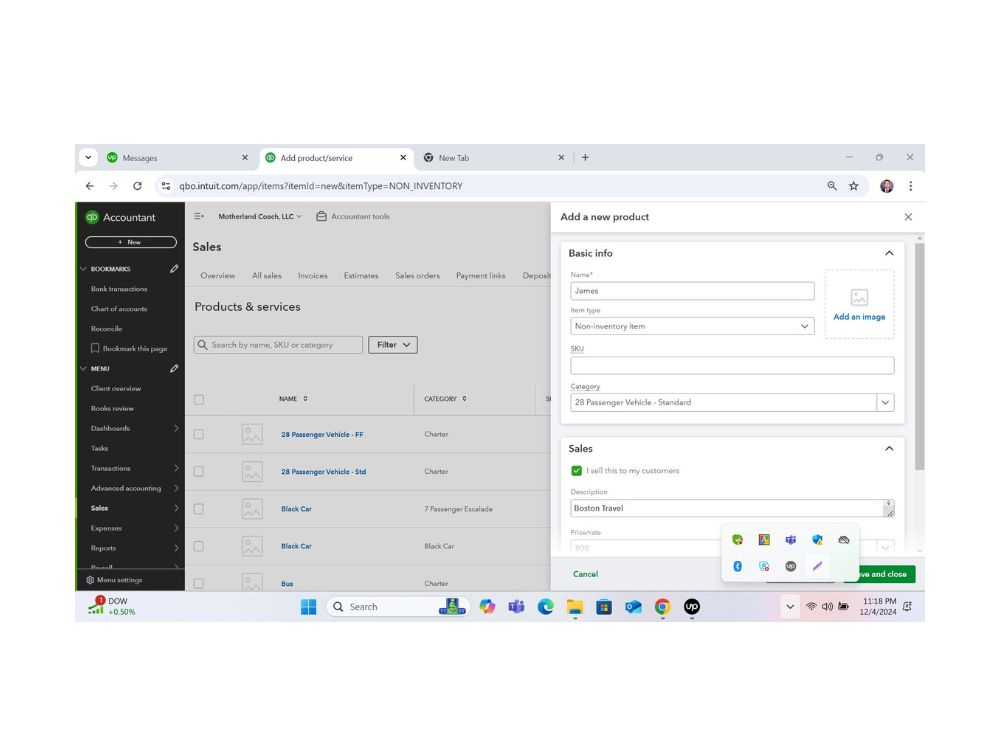
Task: Click the Name input field
Action: pyautogui.click(x=692, y=291)
